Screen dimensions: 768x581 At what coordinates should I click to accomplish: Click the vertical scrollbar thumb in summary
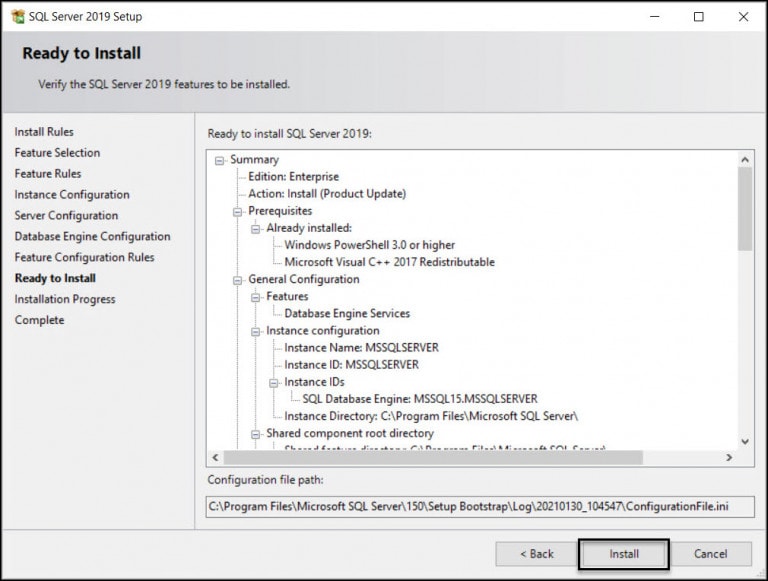point(745,209)
